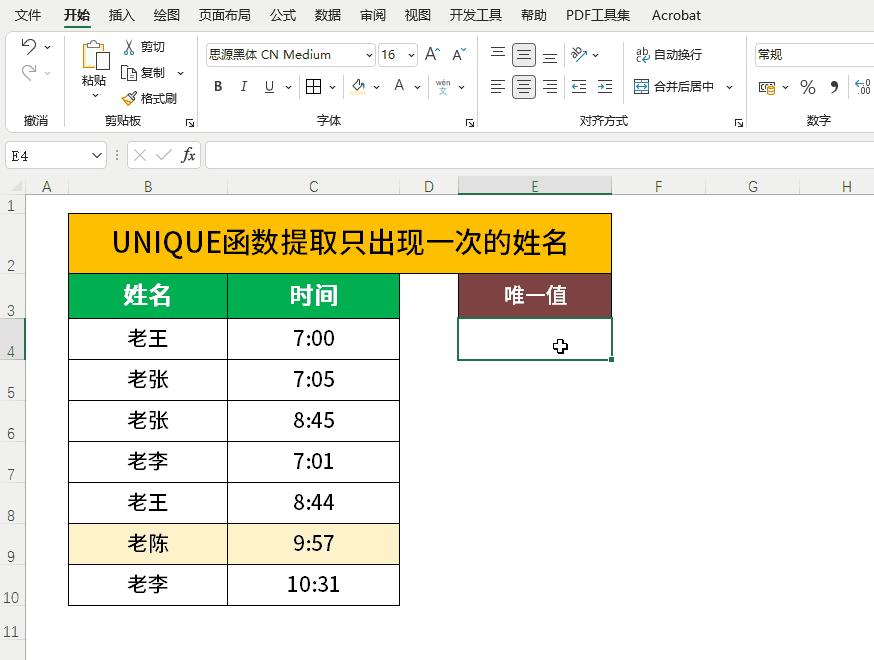The image size is (874, 660).
Task: Apply the comma number style
Action: click(x=833, y=87)
